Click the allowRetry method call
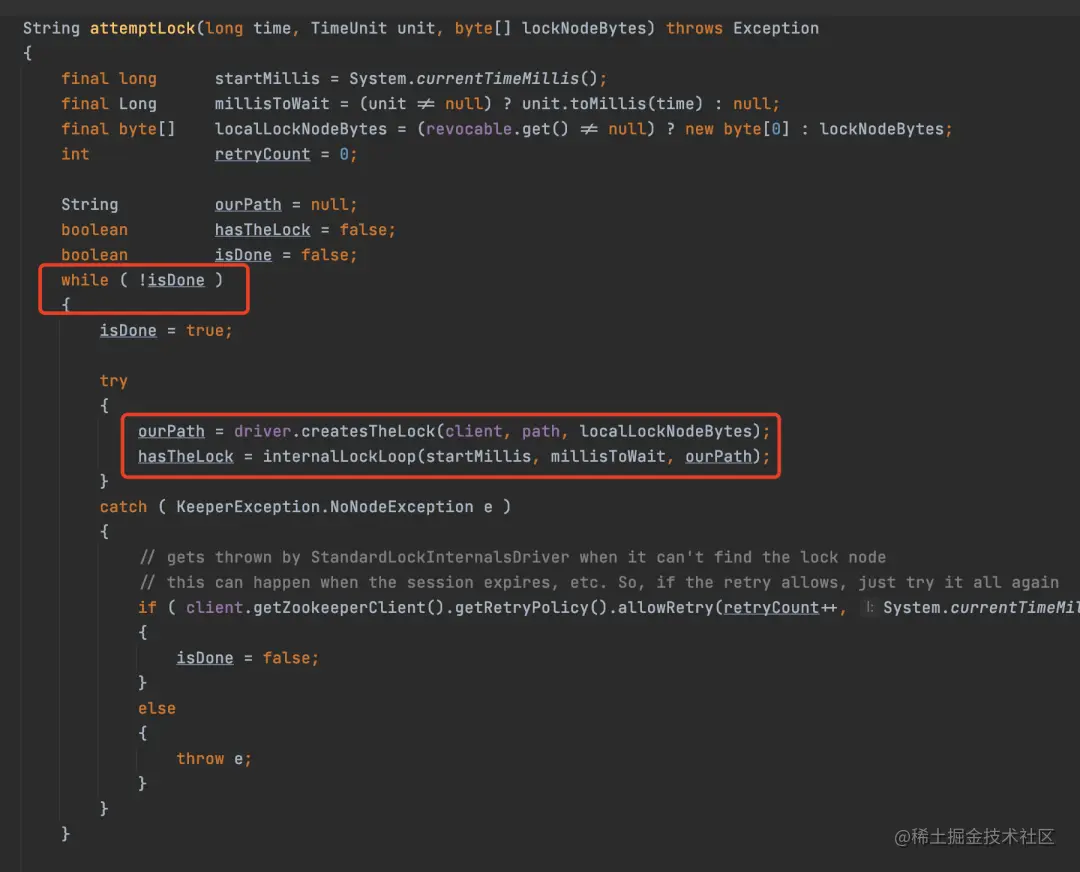Viewport: 1080px width, 872px height. coord(665,608)
